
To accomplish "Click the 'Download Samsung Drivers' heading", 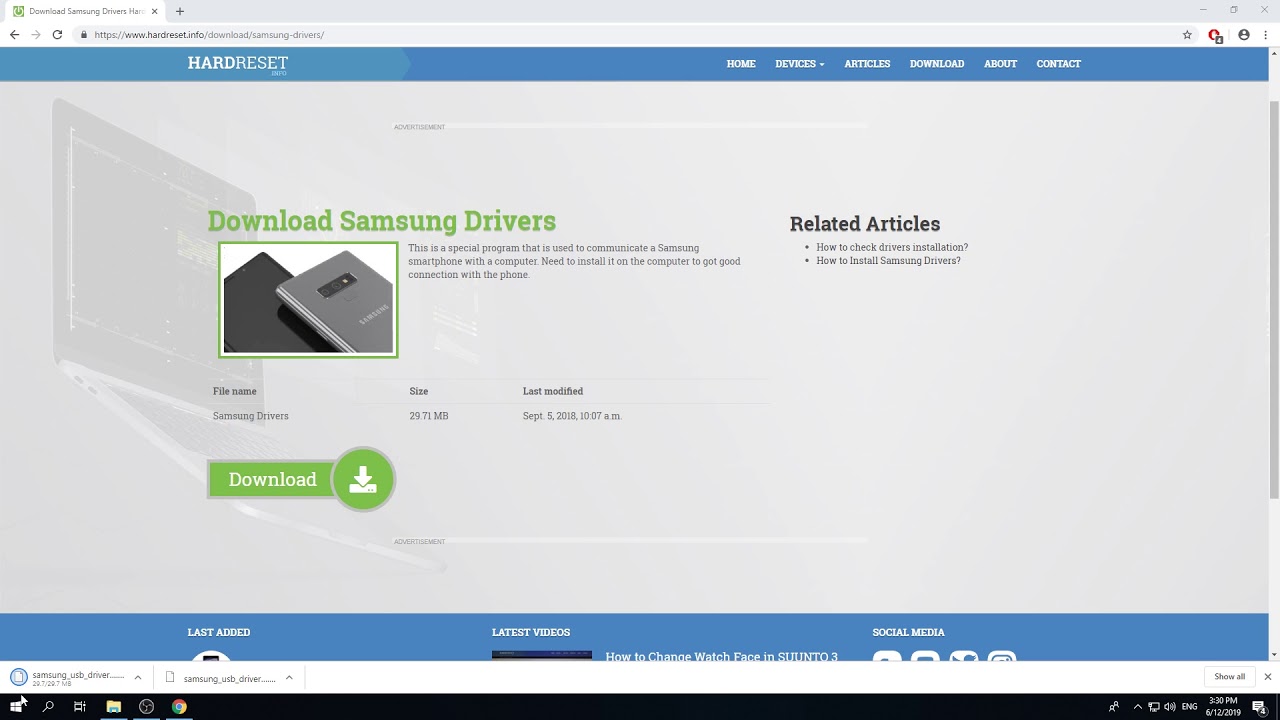I will [382, 221].
